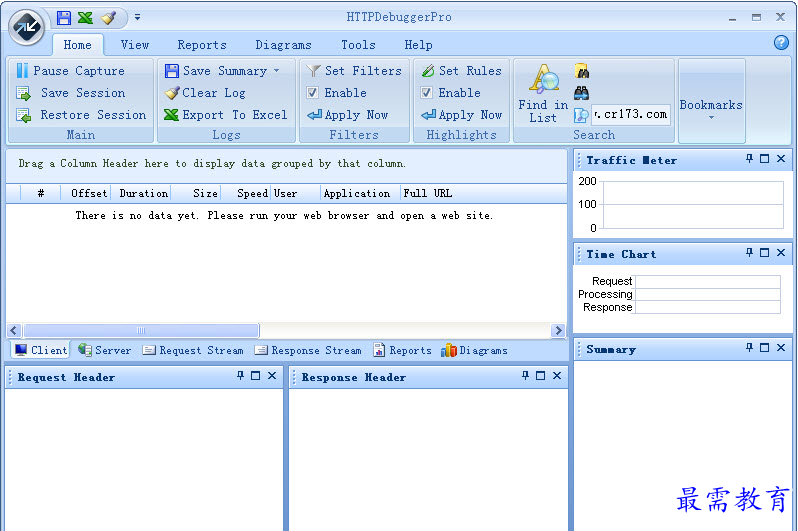798x531 pixels.
Task: Sort by the Full URL column header
Action: [x=428, y=193]
